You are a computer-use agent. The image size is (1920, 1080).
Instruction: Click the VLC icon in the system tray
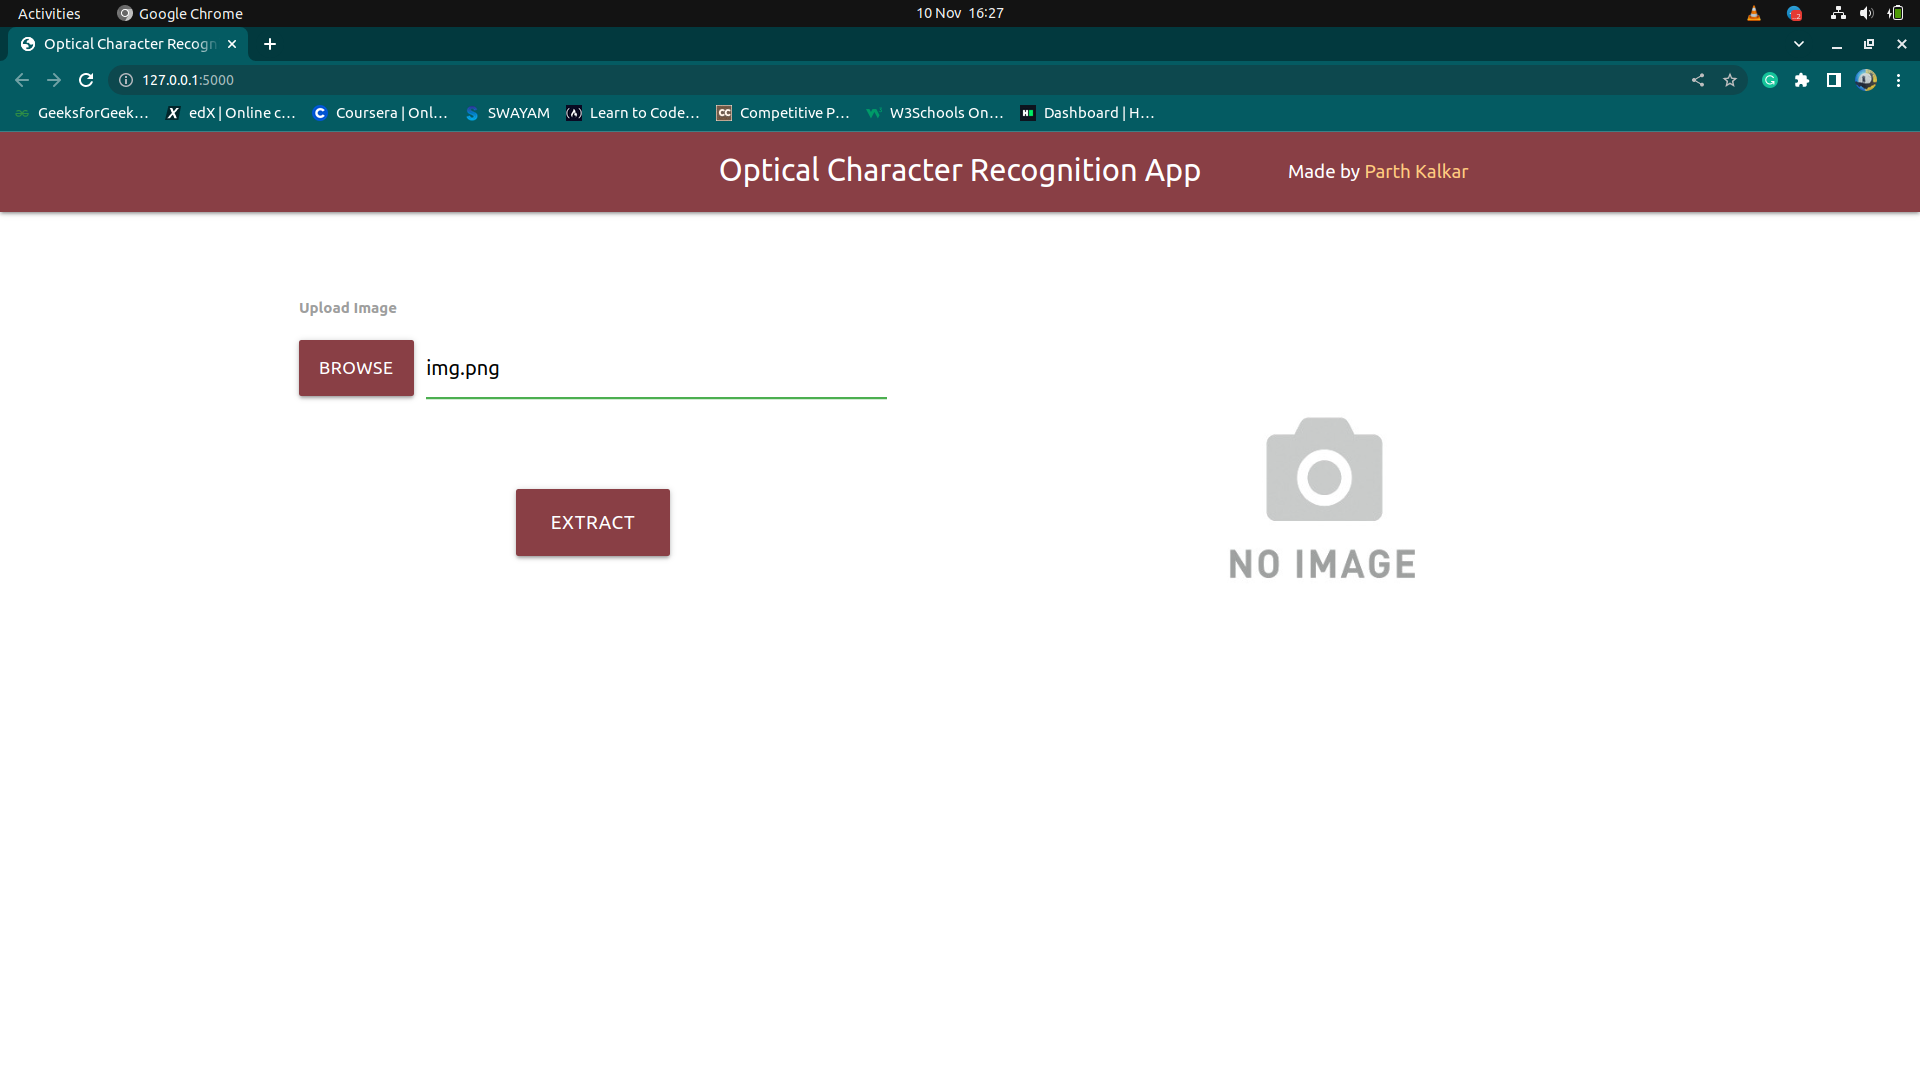point(1754,13)
